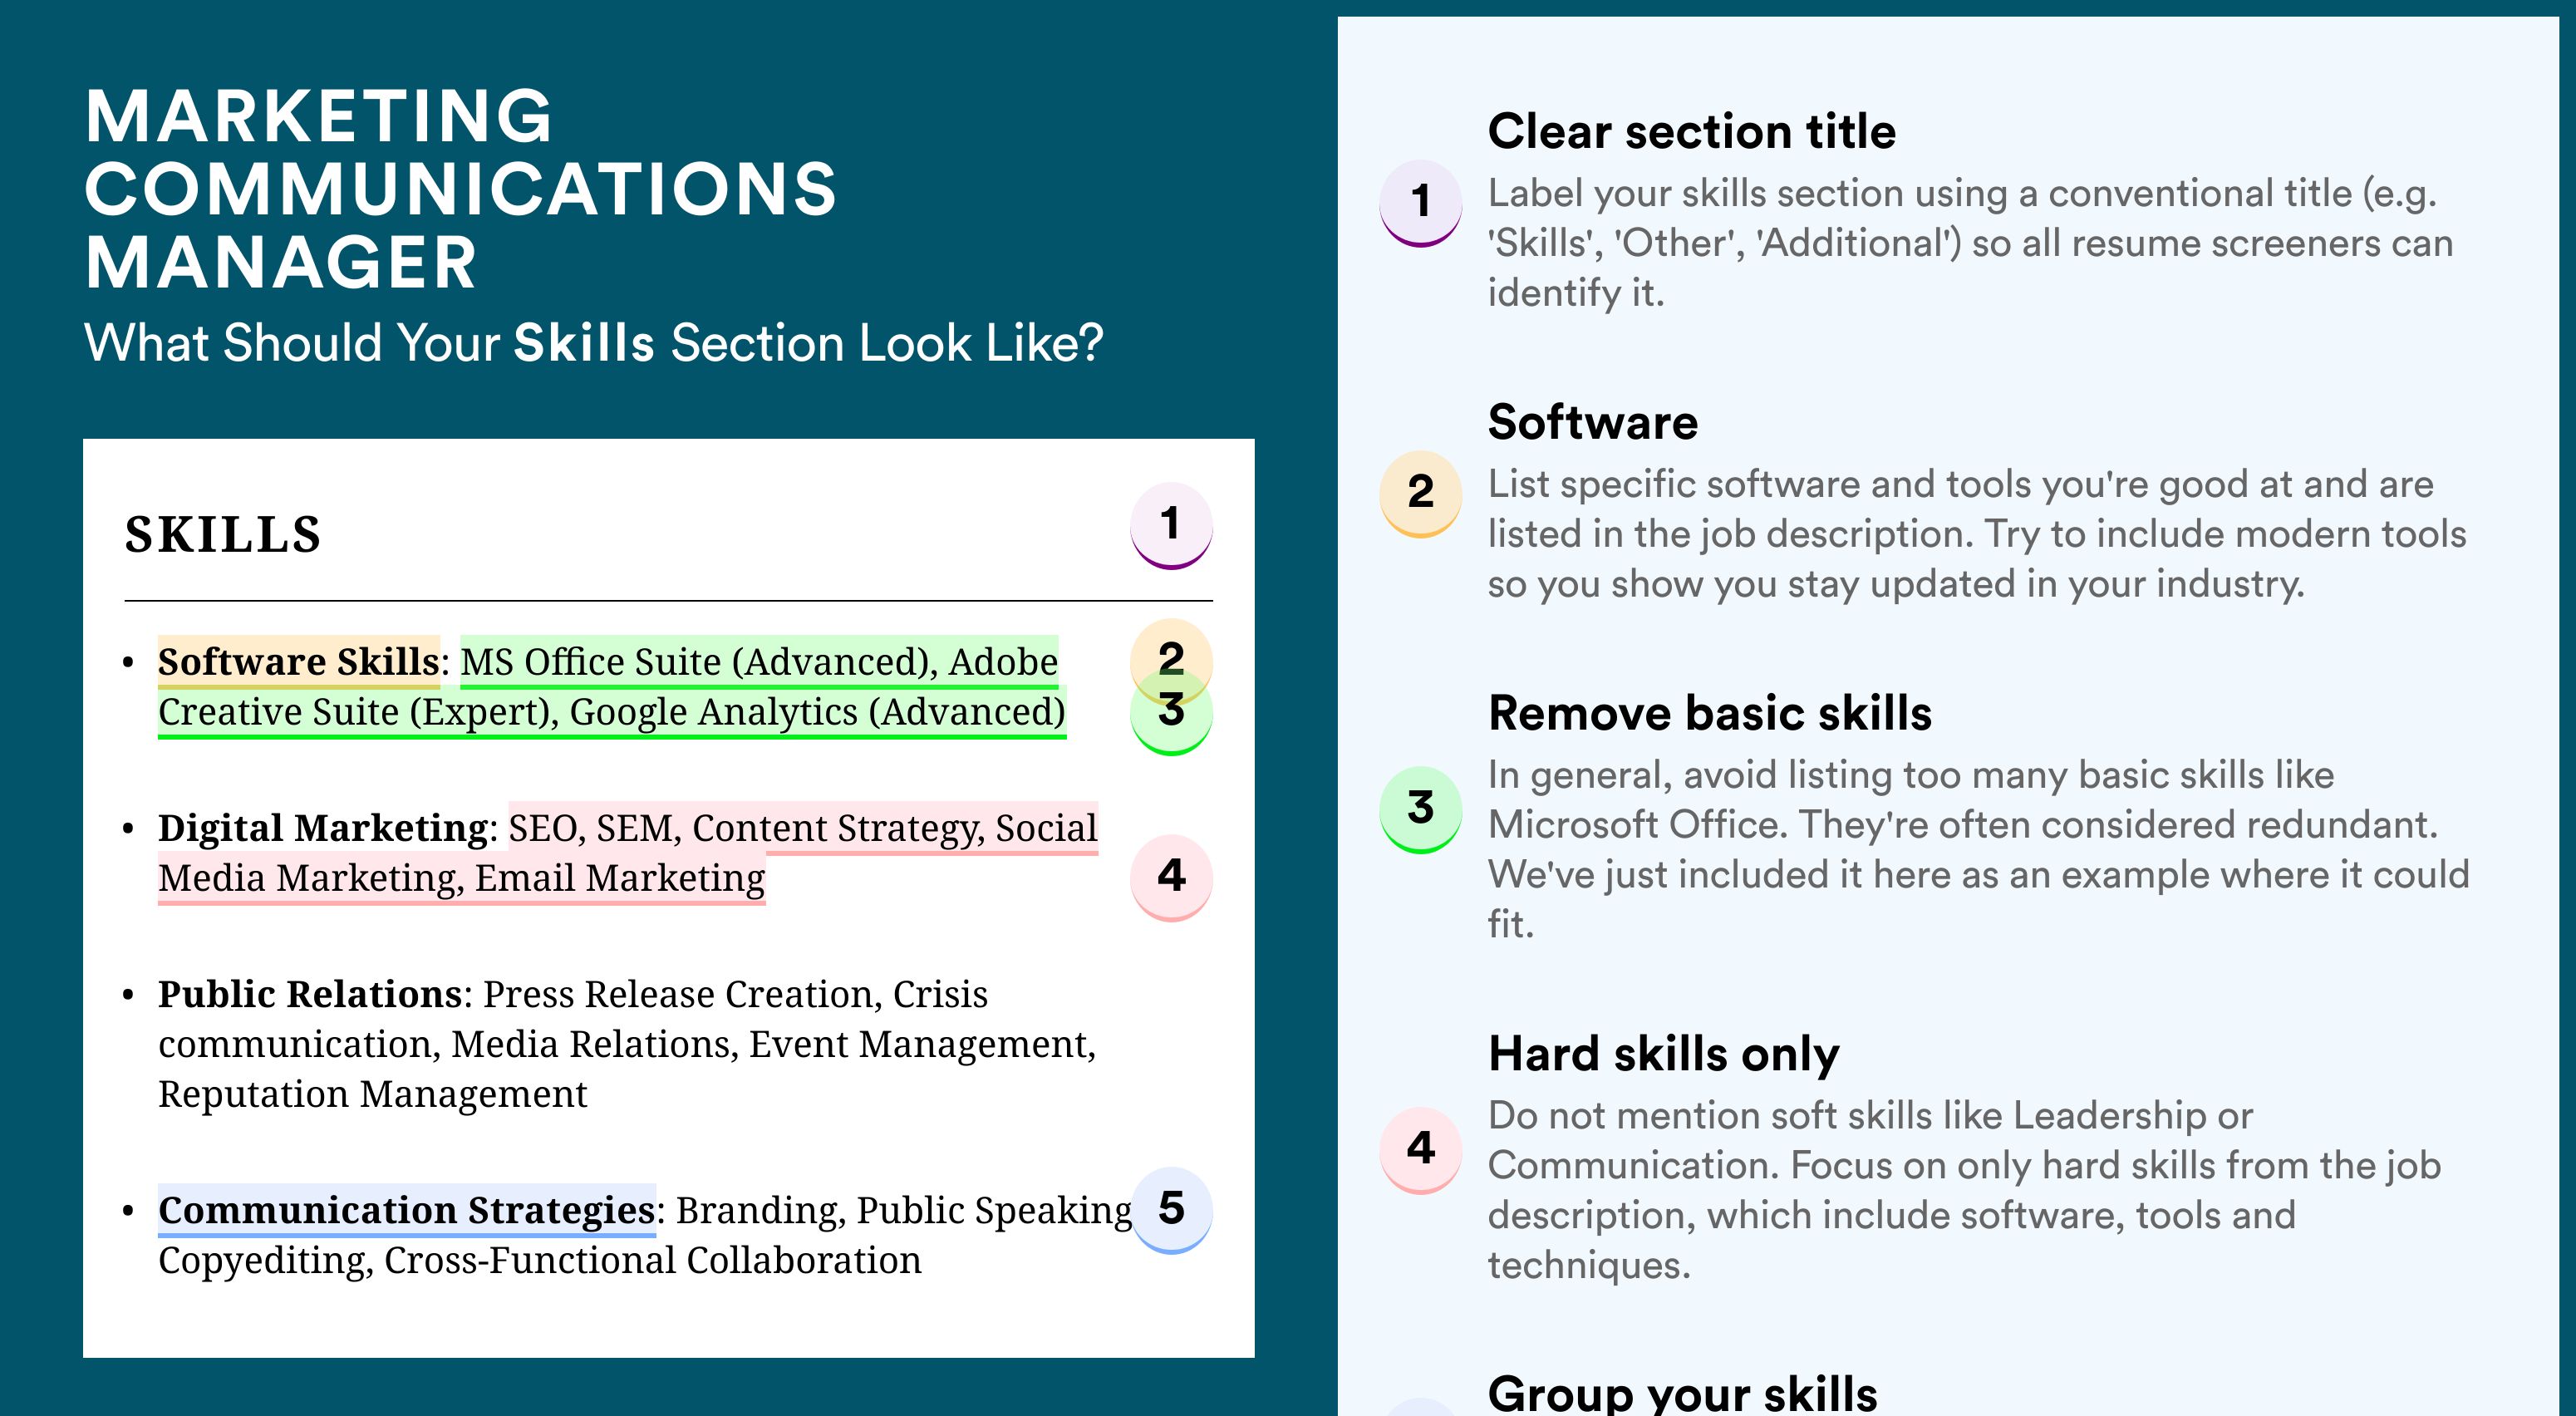Viewport: 2576px width, 1416px height.
Task: Click badge 4 next to Hard skills only
Action: (x=1421, y=1149)
